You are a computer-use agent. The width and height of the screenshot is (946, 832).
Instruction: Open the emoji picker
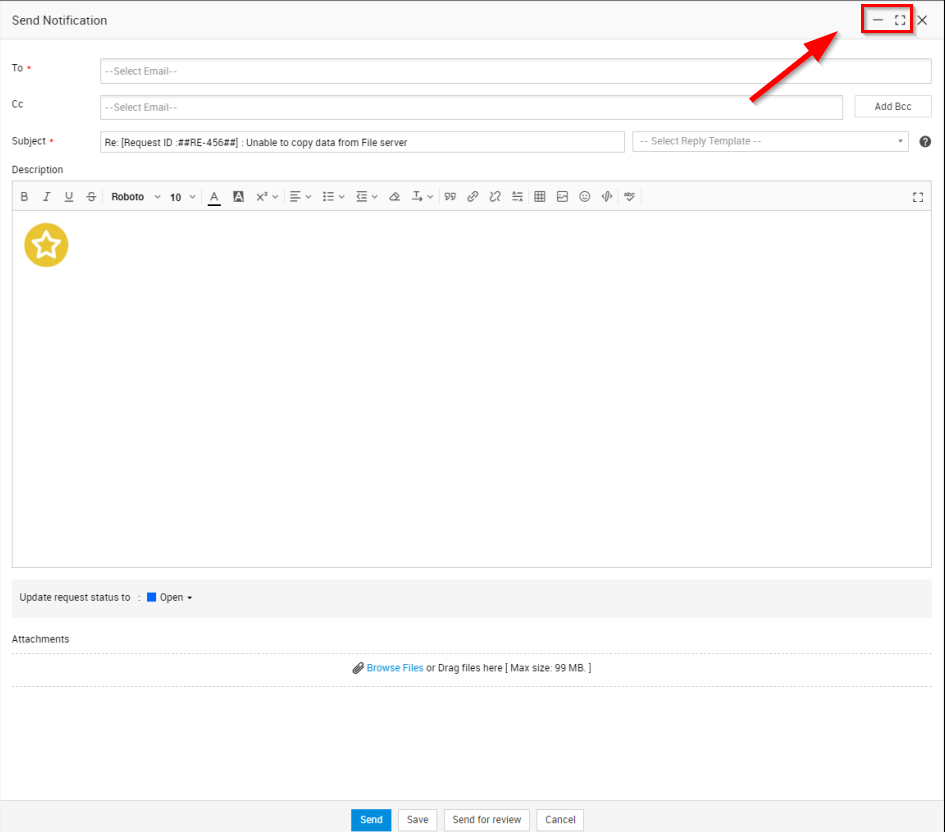(x=584, y=196)
